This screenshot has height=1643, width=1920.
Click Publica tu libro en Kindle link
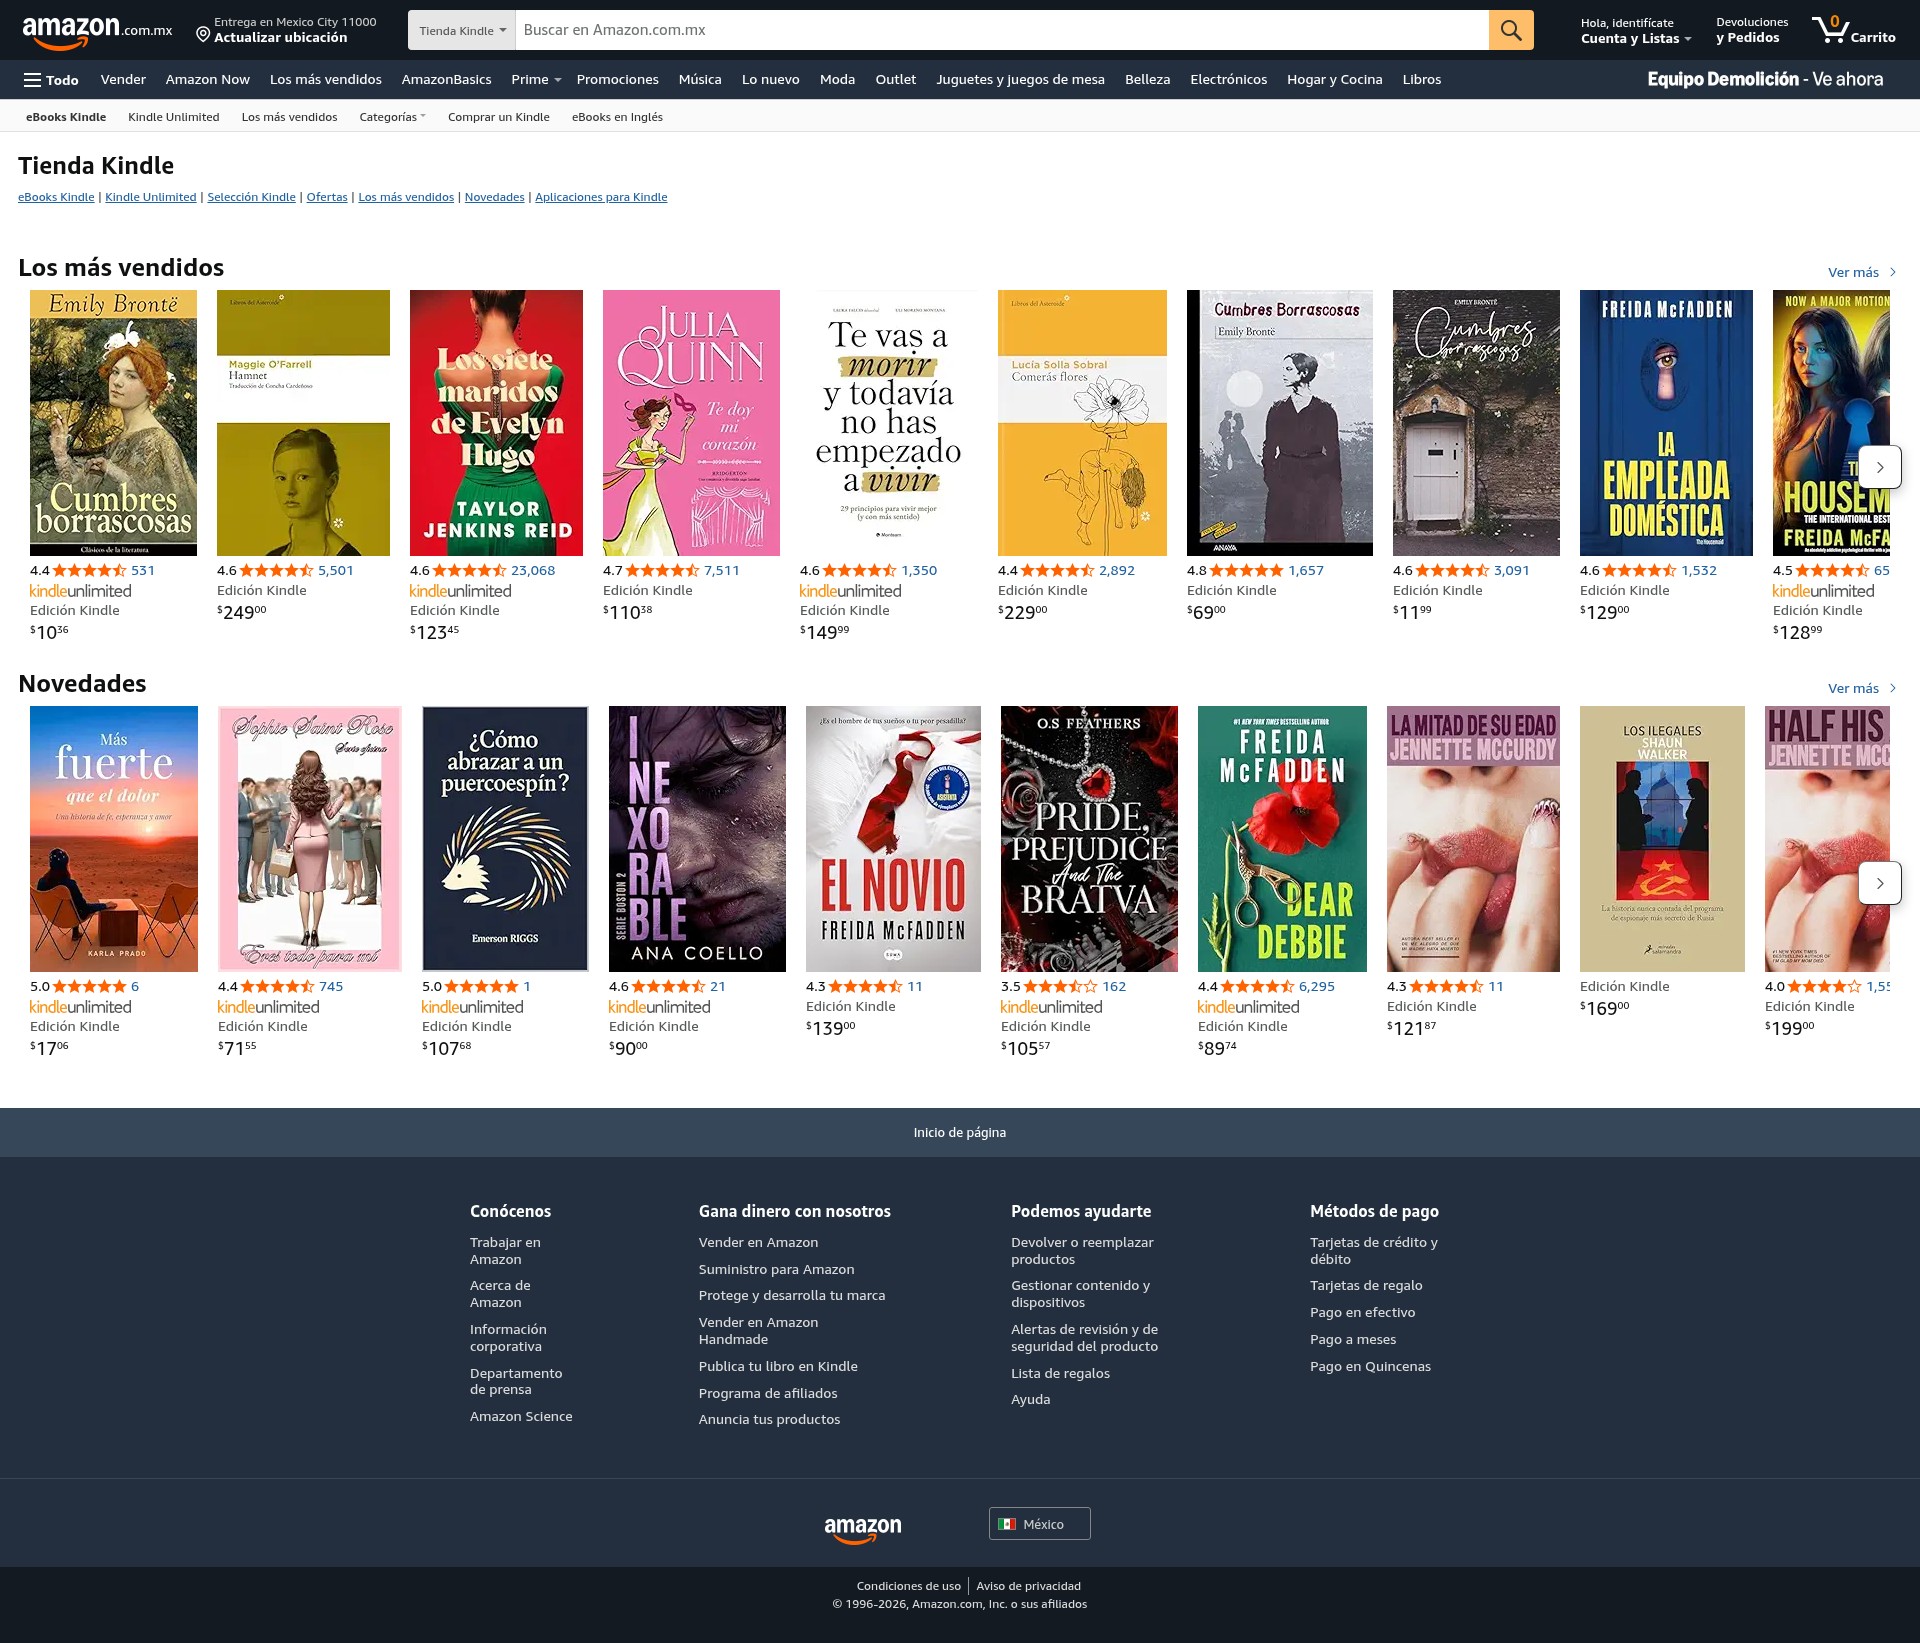[x=778, y=1366]
